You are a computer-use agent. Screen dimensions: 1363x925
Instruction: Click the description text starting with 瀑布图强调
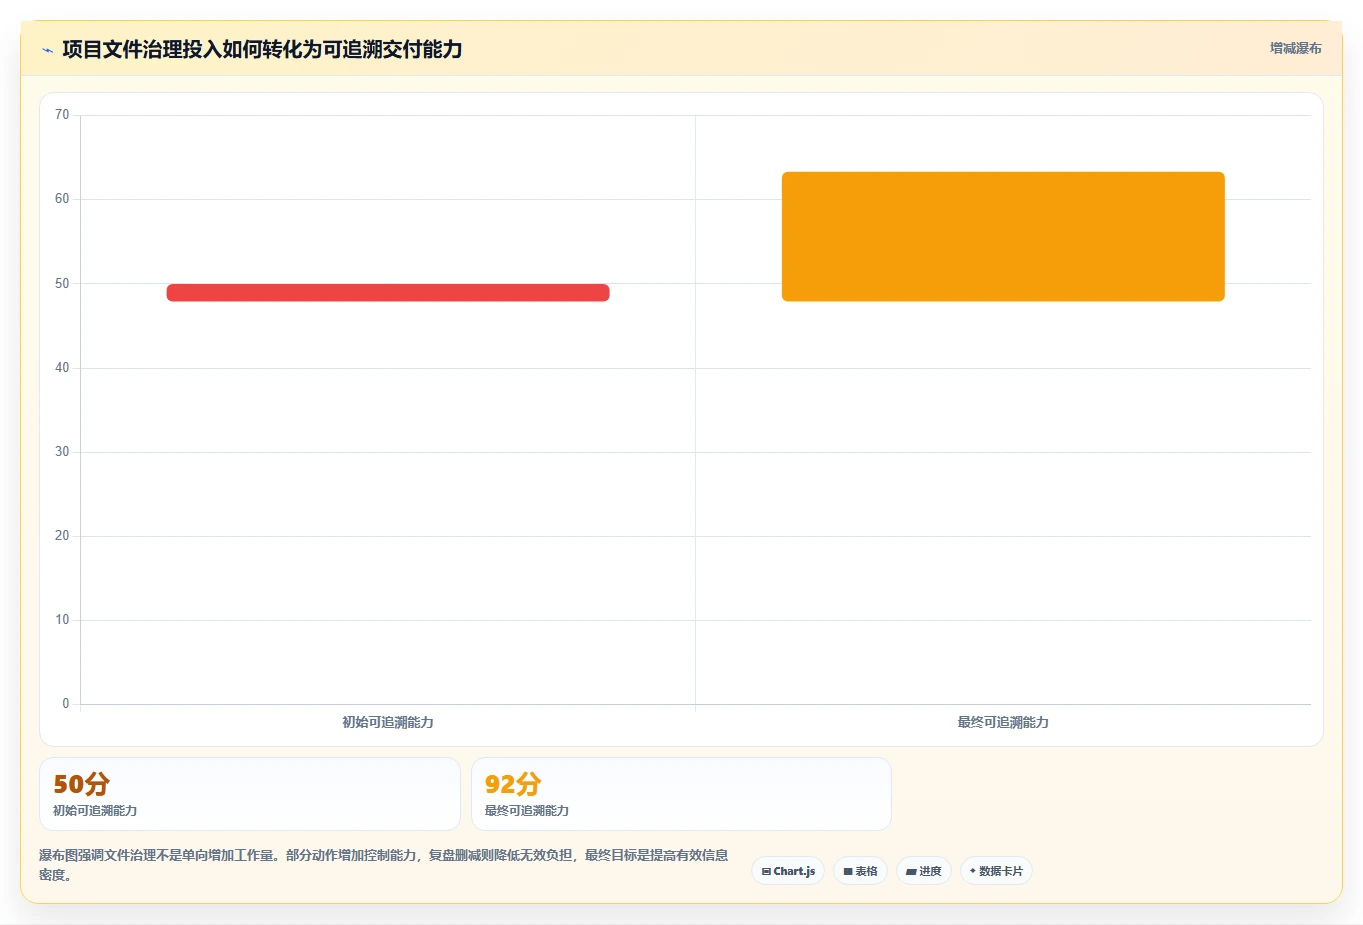tap(384, 865)
